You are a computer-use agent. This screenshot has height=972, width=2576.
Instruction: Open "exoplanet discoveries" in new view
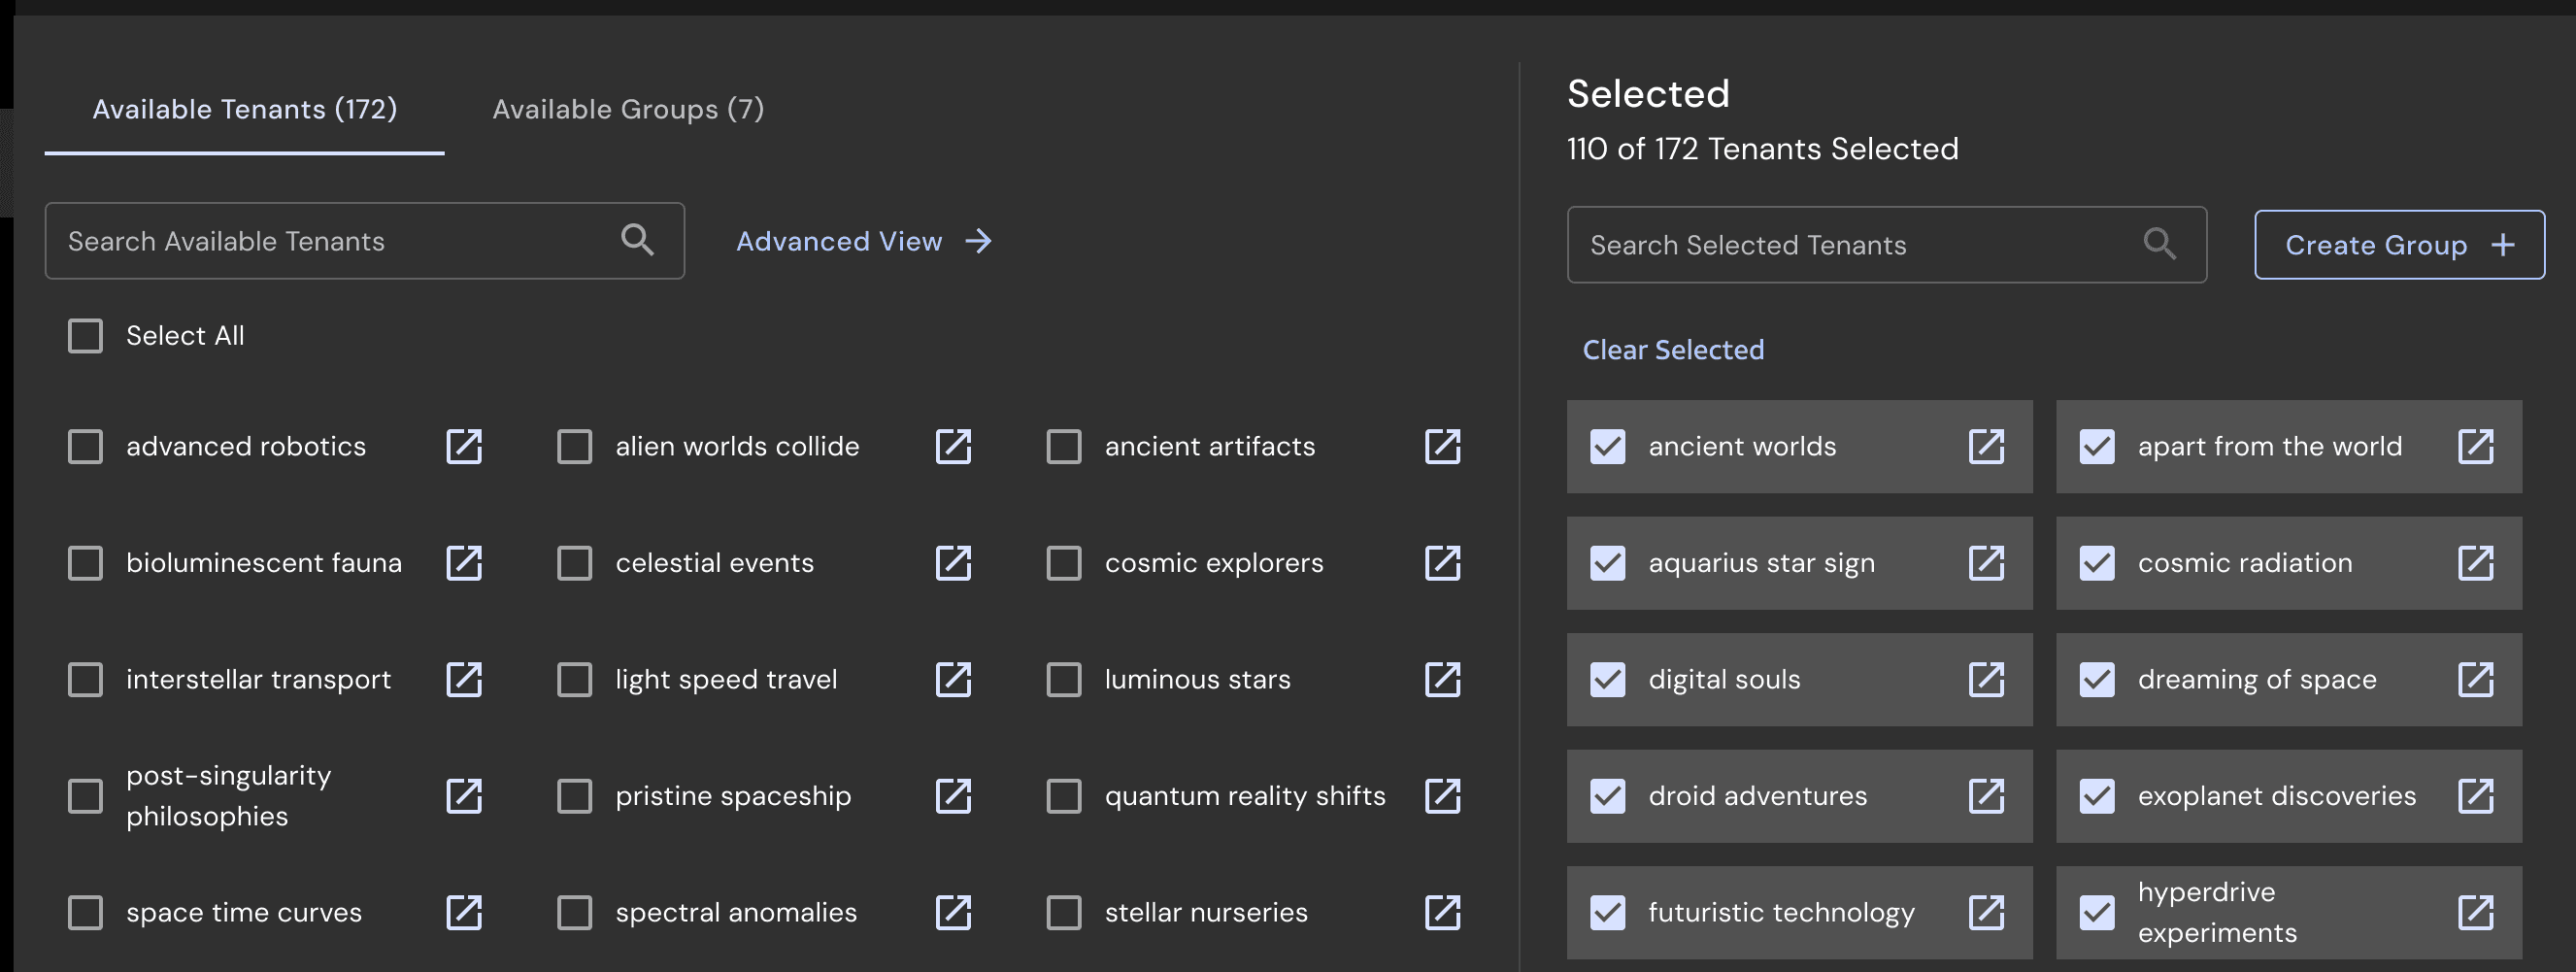point(2476,796)
